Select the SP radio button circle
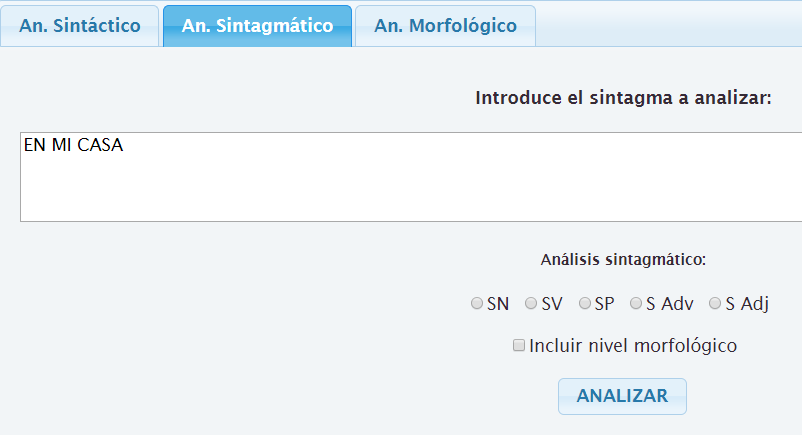This screenshot has width=802, height=435. tap(585, 303)
